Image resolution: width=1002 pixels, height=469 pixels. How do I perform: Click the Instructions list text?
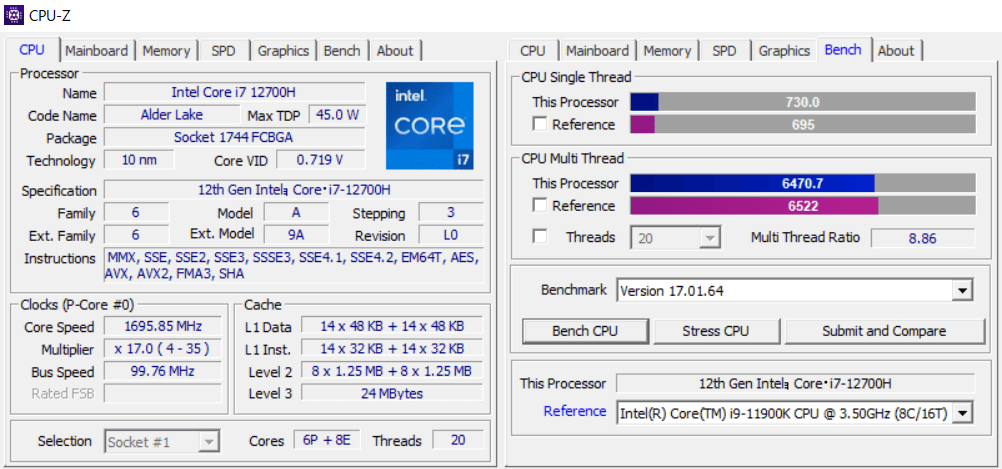coord(294,265)
